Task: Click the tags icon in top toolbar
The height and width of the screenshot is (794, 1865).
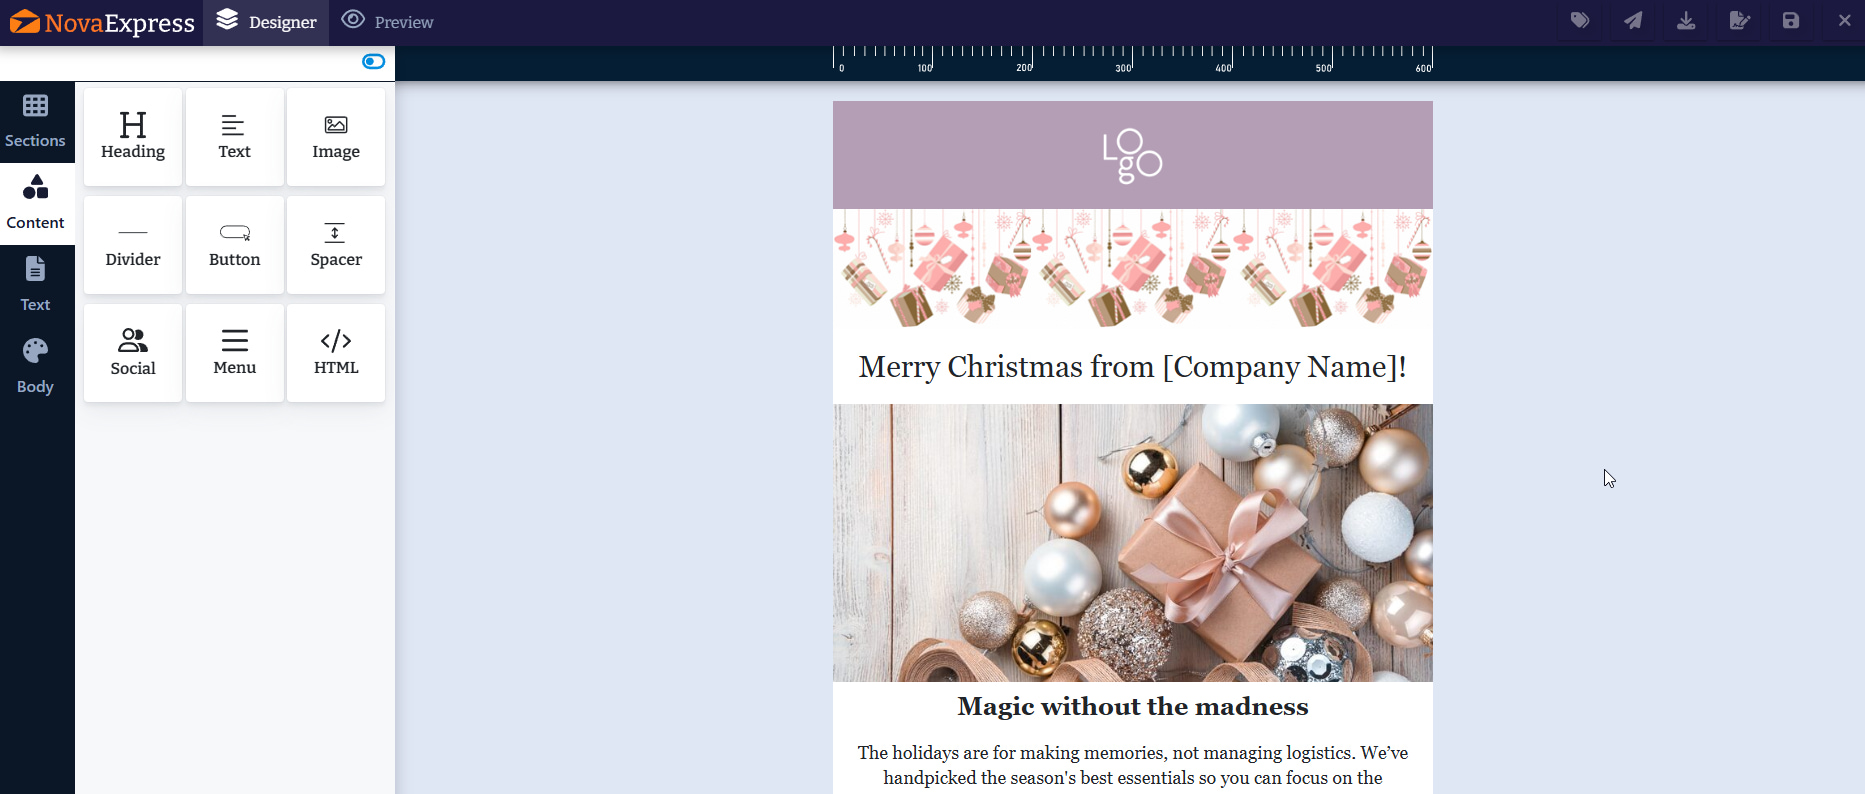Action: coord(1580,21)
